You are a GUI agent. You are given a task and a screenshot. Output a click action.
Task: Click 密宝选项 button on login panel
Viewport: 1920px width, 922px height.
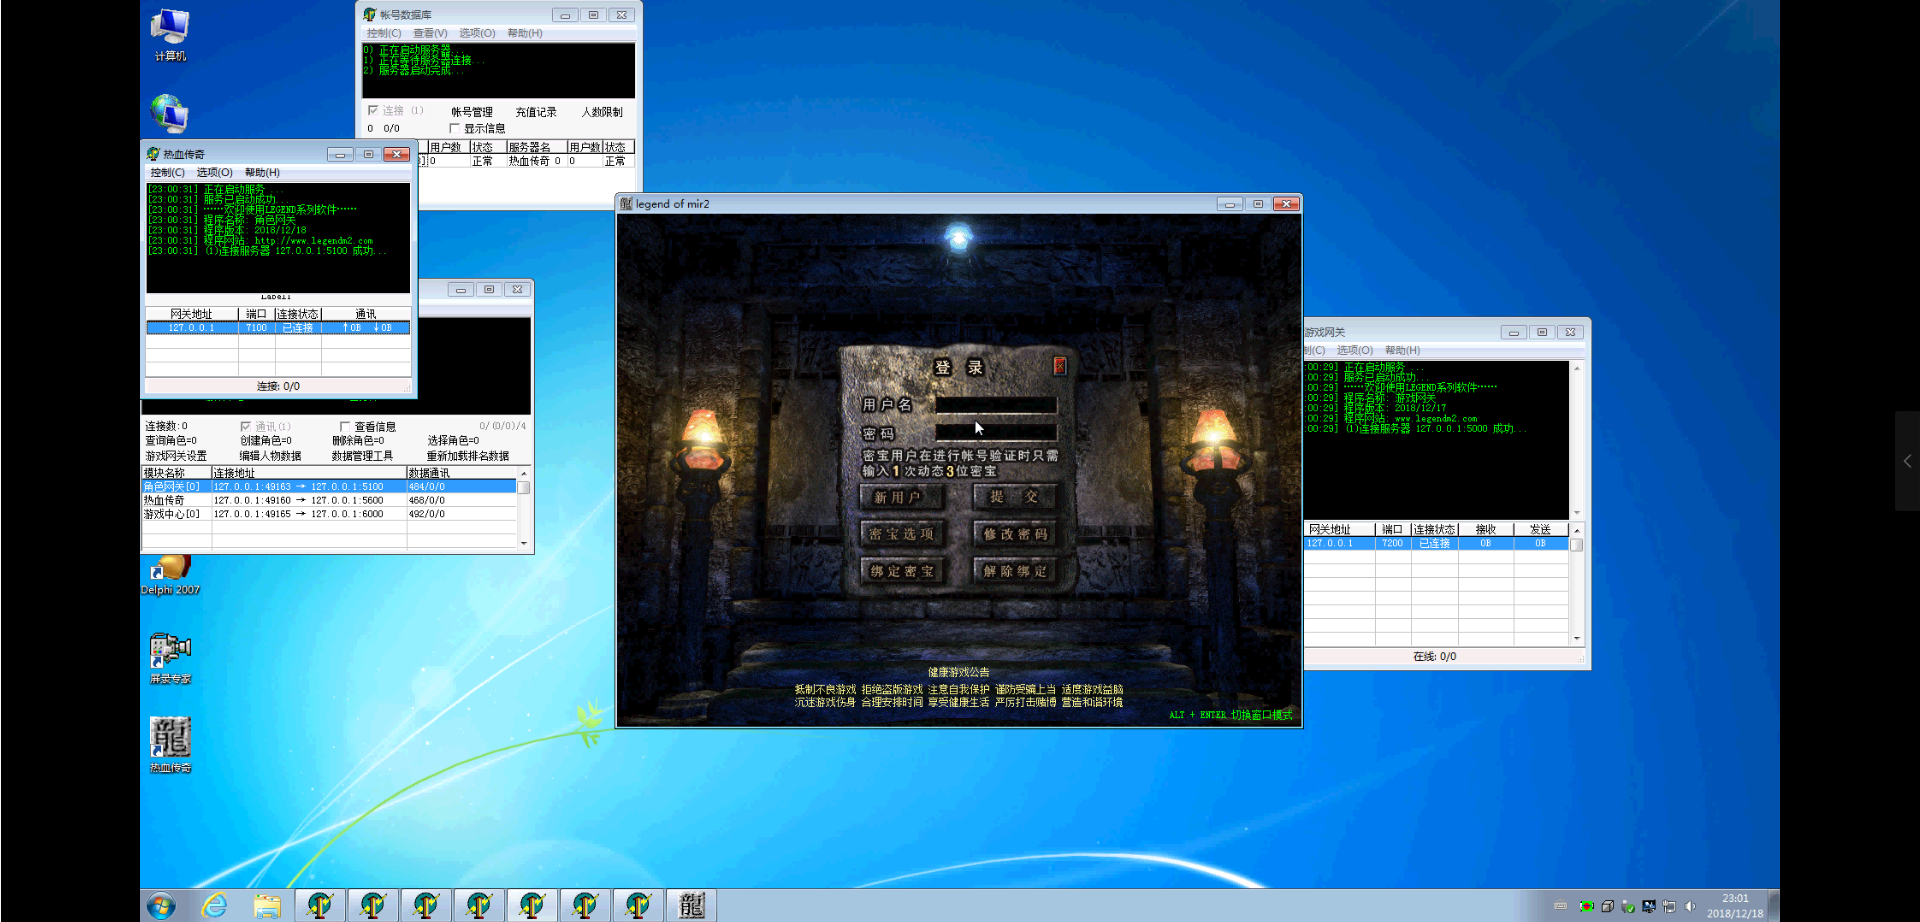tap(903, 534)
